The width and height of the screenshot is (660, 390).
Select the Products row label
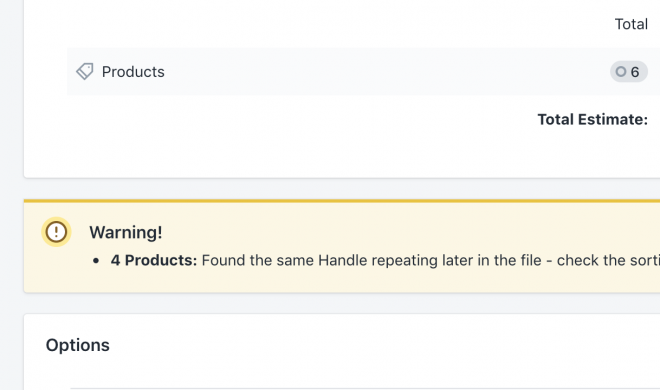point(133,72)
